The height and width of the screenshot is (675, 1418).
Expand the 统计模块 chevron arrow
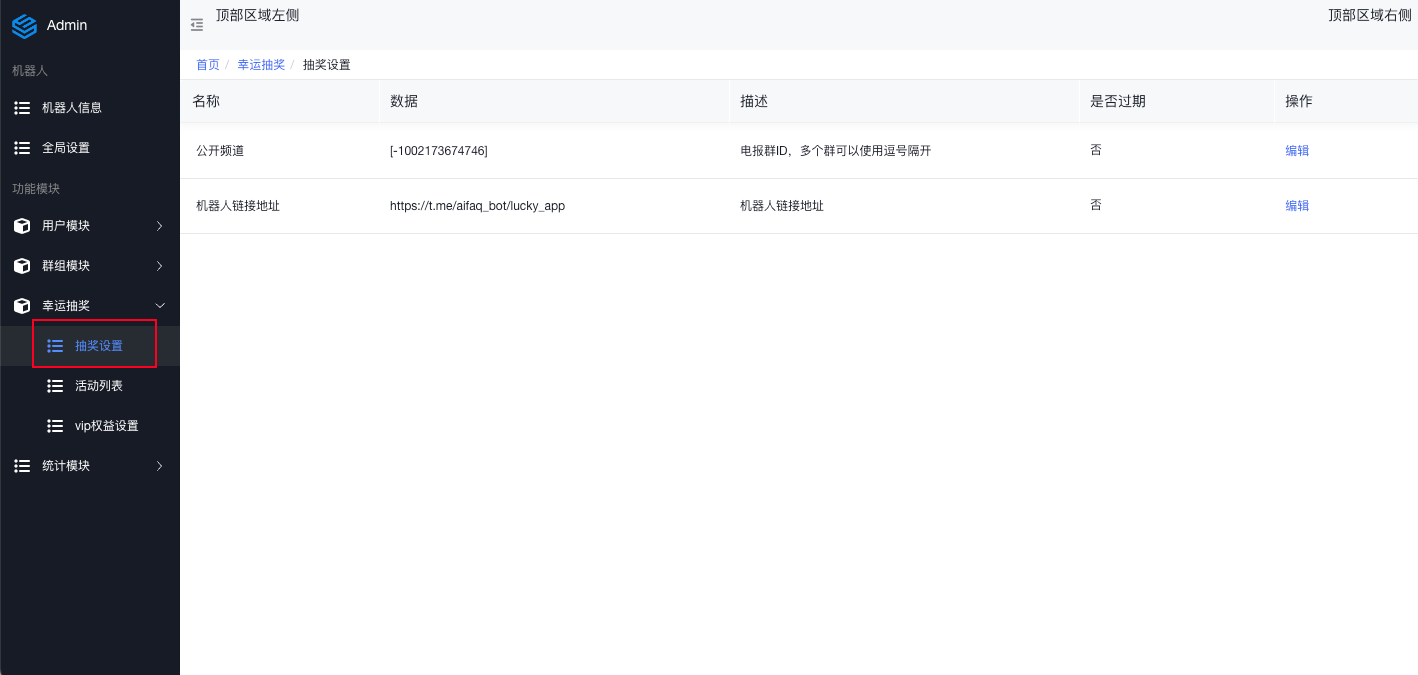tap(159, 466)
